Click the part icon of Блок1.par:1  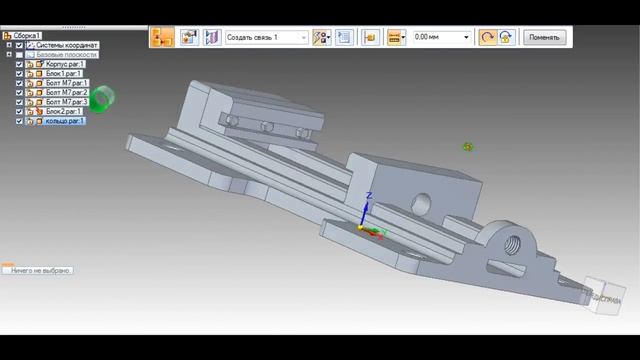tap(39, 73)
